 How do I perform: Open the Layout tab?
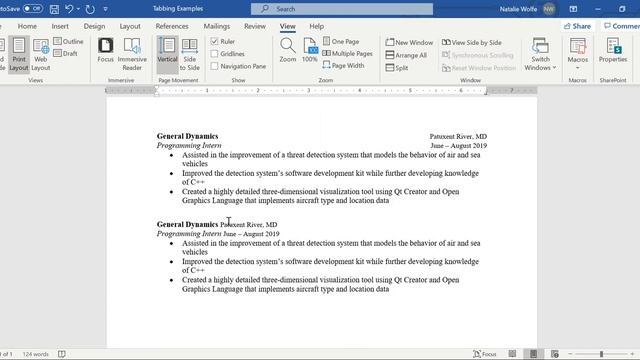(130, 26)
